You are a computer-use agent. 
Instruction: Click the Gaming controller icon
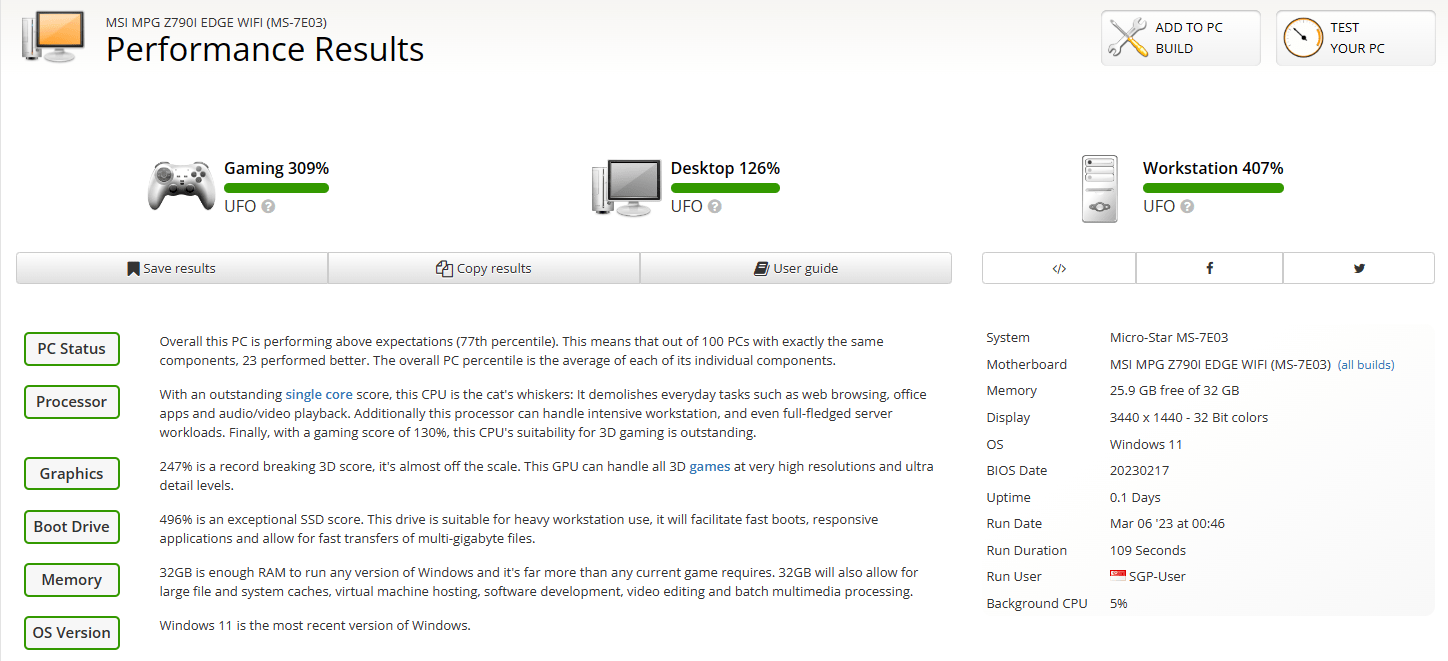pyautogui.click(x=181, y=186)
